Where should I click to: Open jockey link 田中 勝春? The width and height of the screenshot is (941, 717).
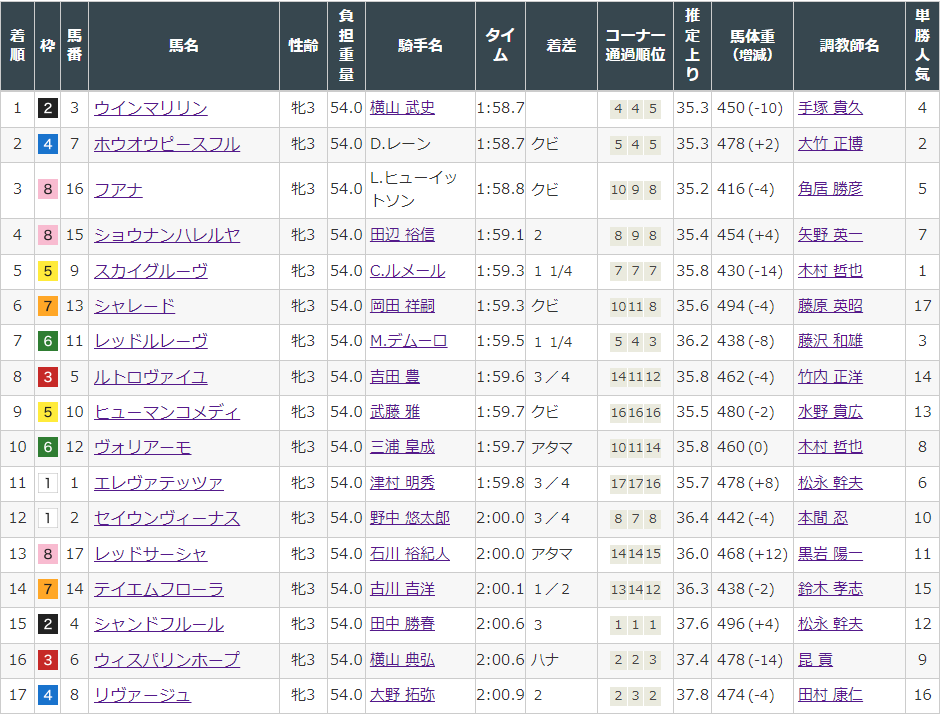(402, 624)
